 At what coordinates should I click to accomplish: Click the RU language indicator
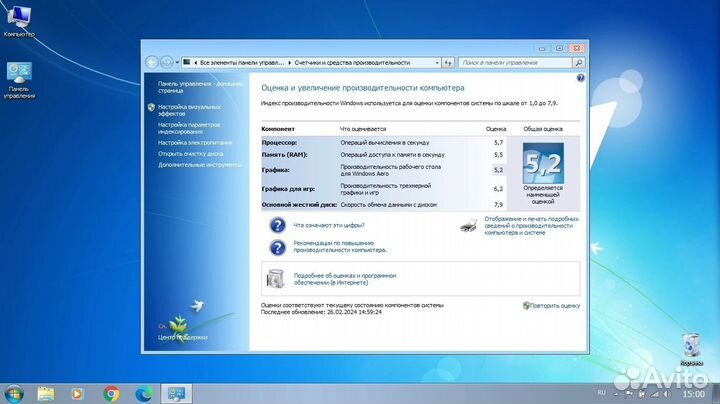point(602,393)
